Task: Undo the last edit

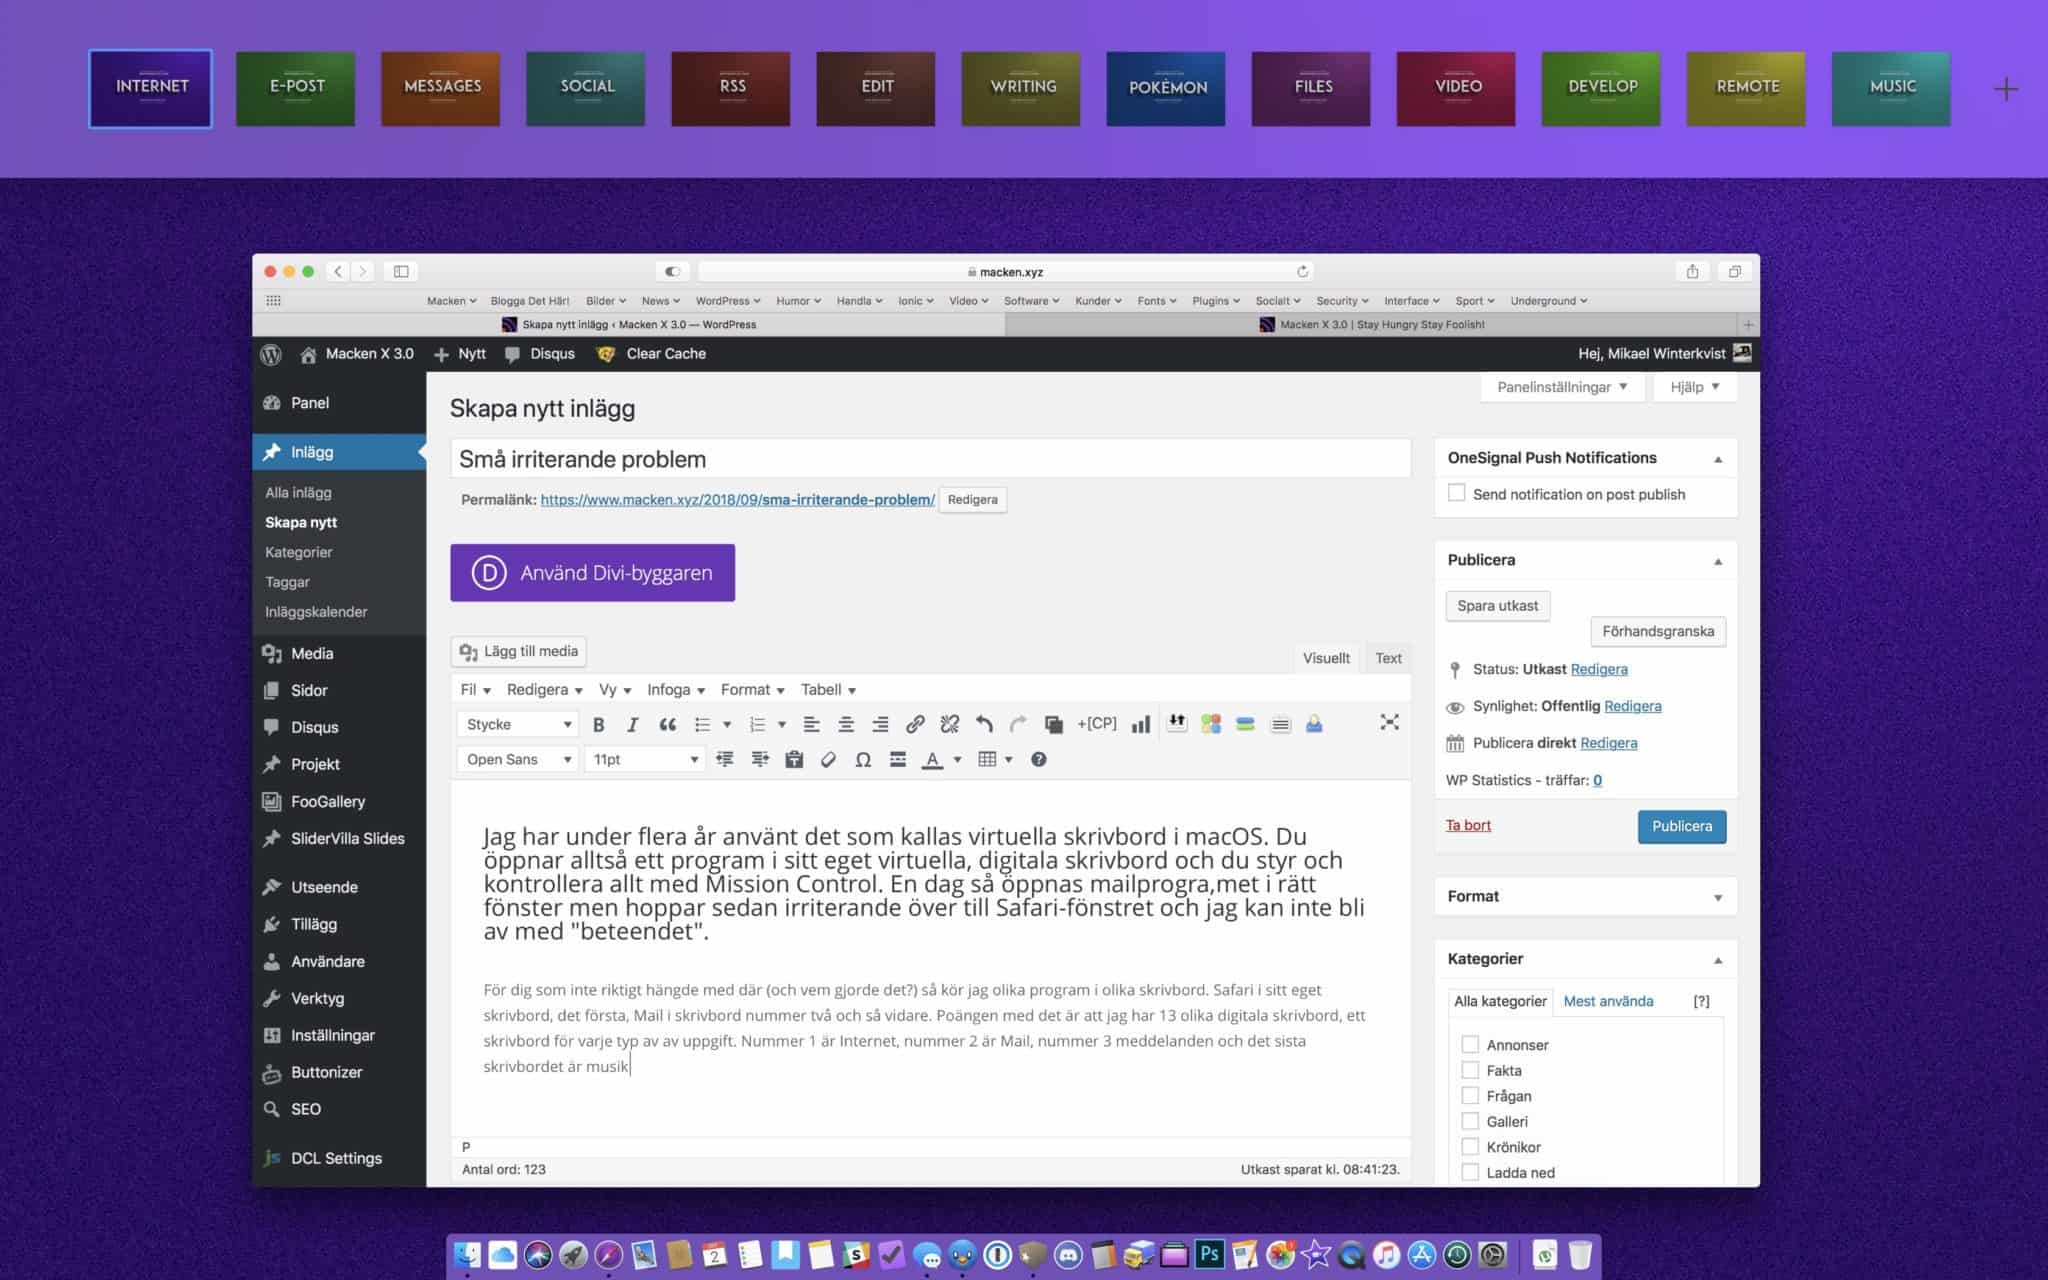Action: point(984,725)
